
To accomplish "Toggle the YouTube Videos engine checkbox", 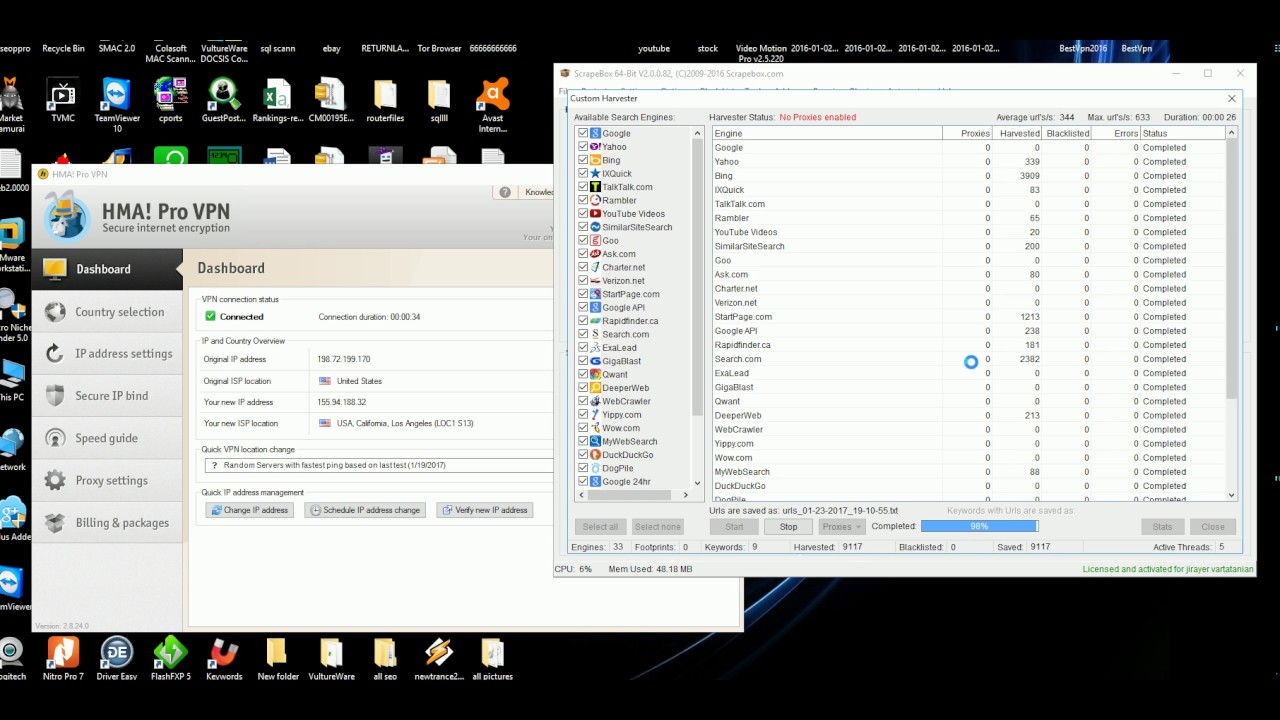I will pos(583,213).
